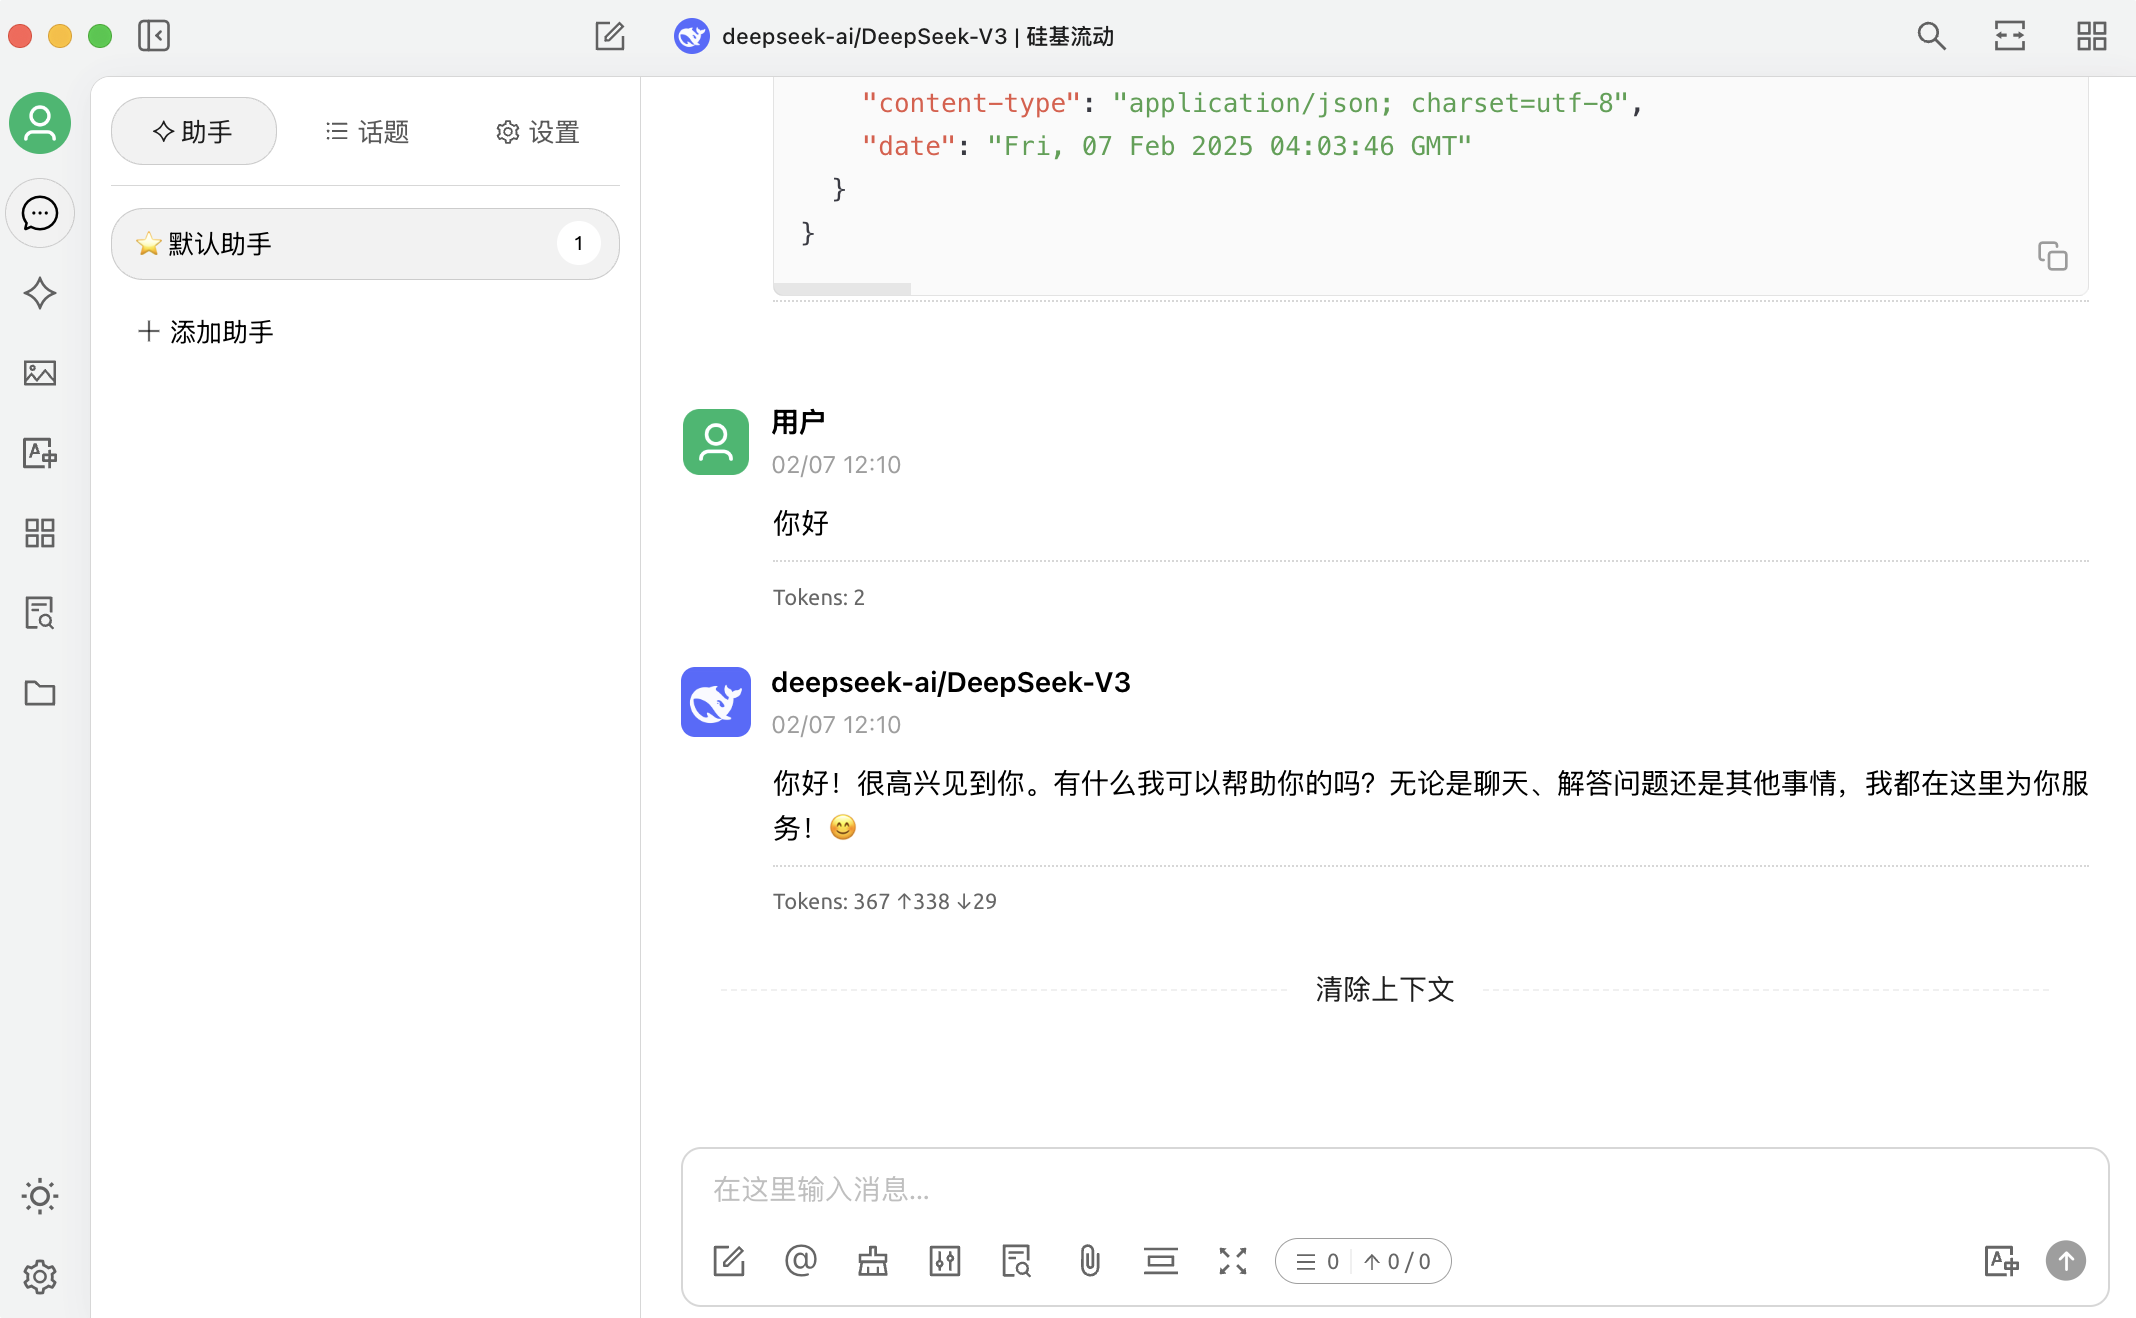Open conversation settings sliders icon
Viewport: 2136px width, 1318px height.
point(945,1261)
